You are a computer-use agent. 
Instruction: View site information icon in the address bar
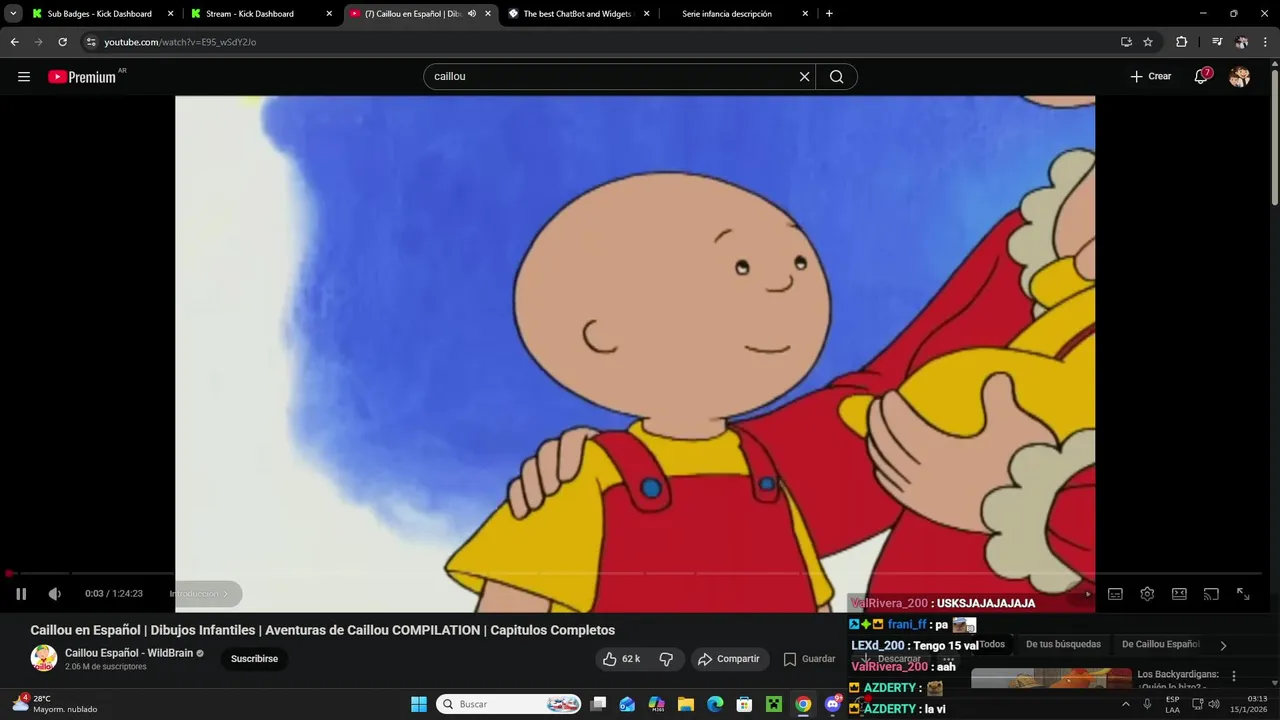click(90, 42)
